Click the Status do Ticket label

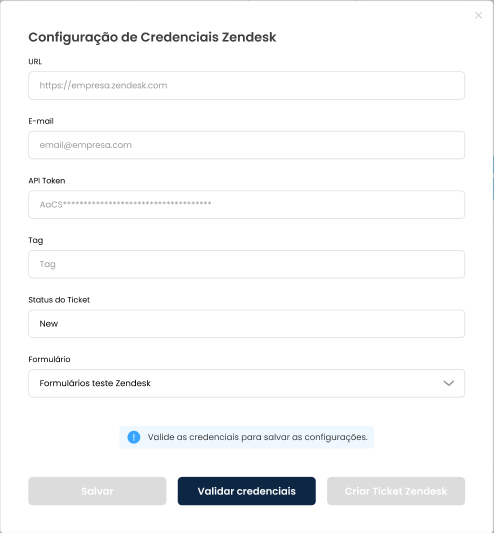point(59,300)
